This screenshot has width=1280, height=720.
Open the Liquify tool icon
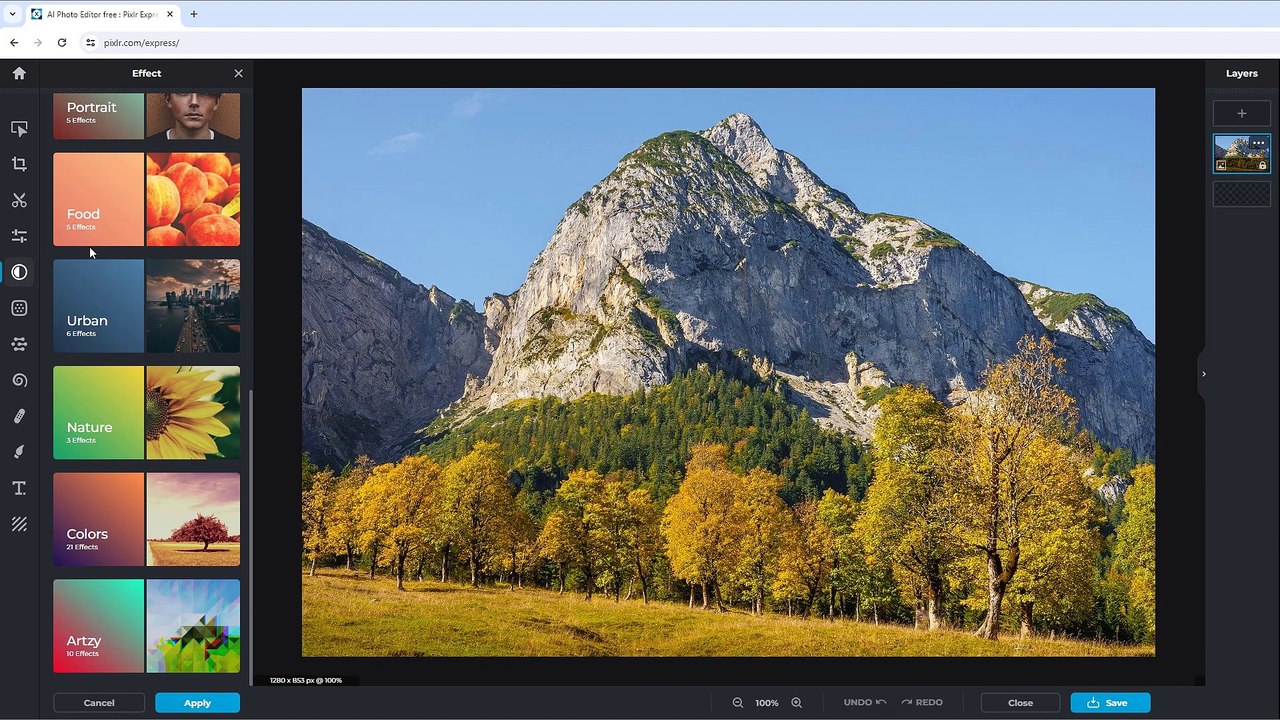(19, 344)
